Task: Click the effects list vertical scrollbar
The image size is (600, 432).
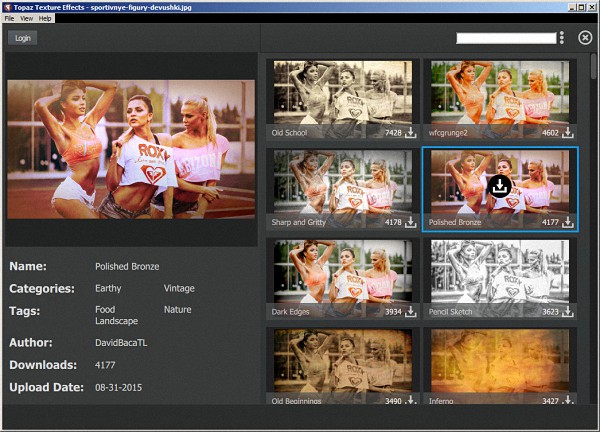Action: (593, 66)
